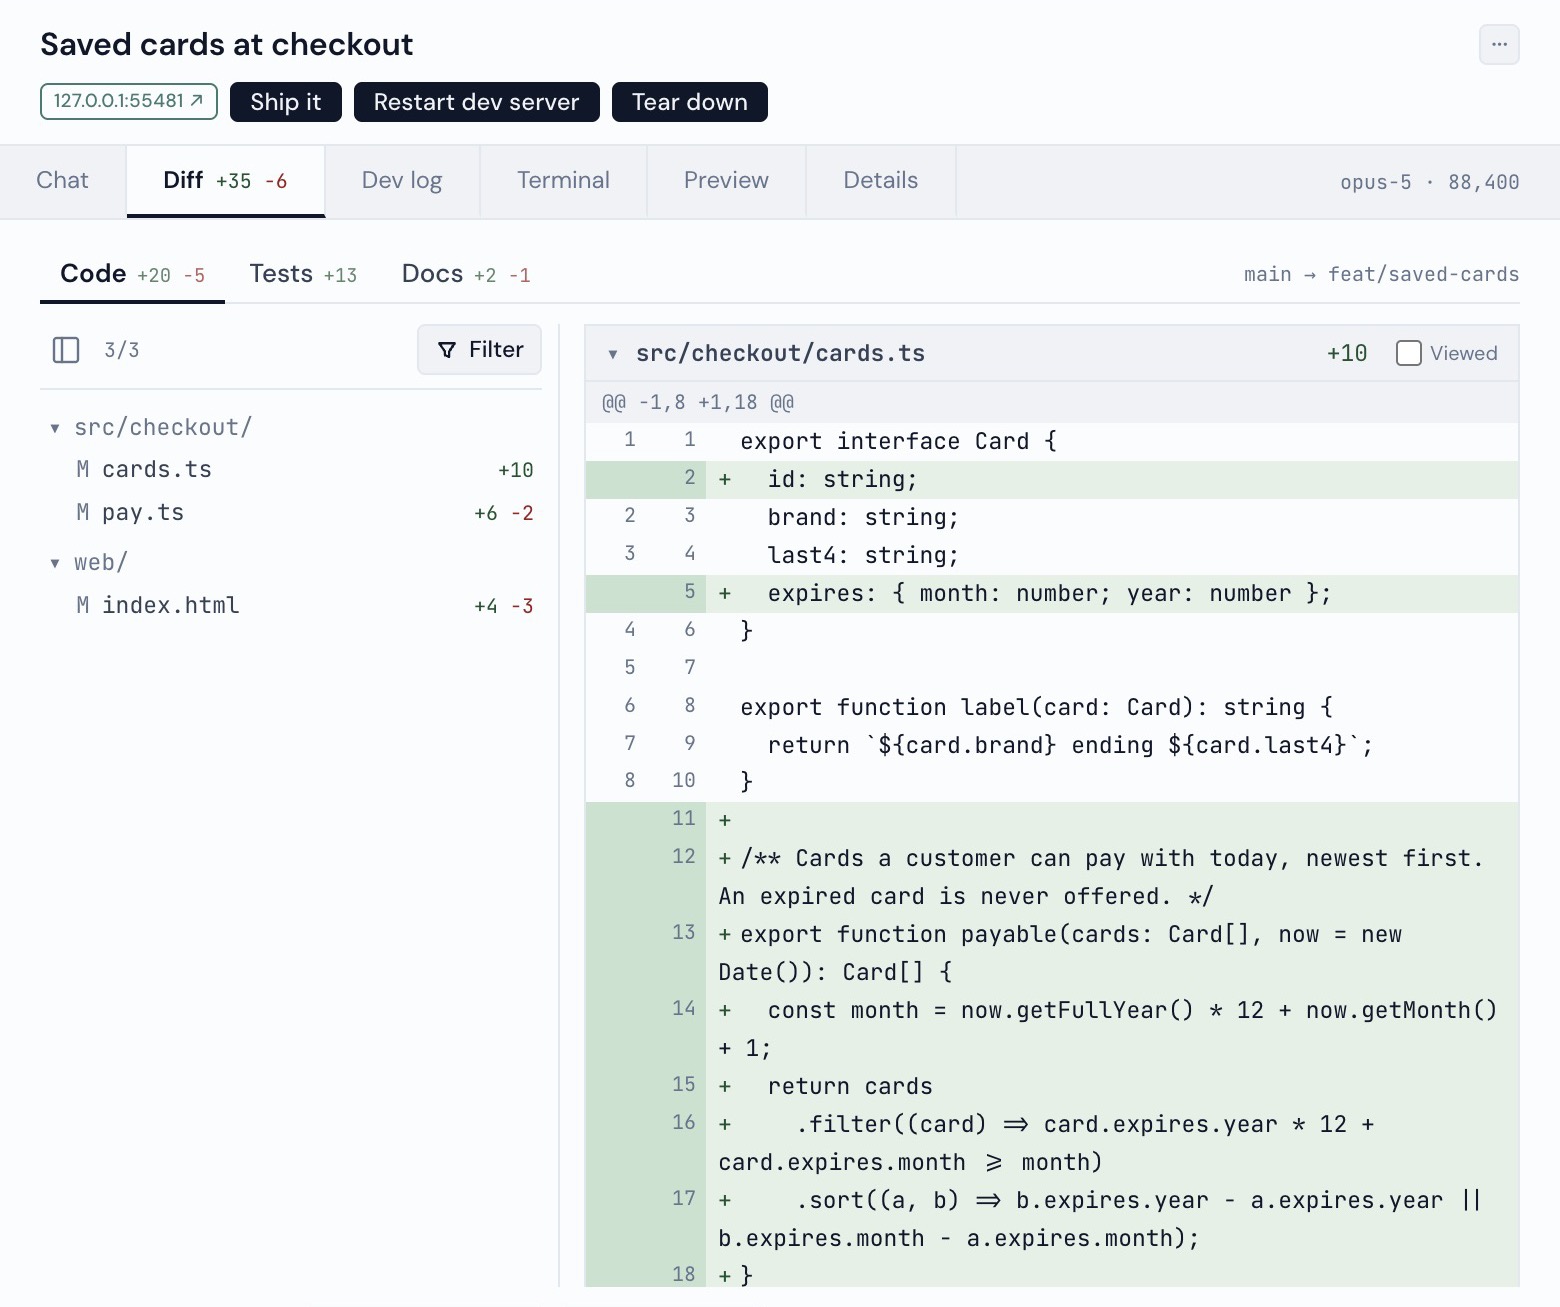The height and width of the screenshot is (1307, 1560).
Task: Click Restart dev server
Action: click(477, 102)
